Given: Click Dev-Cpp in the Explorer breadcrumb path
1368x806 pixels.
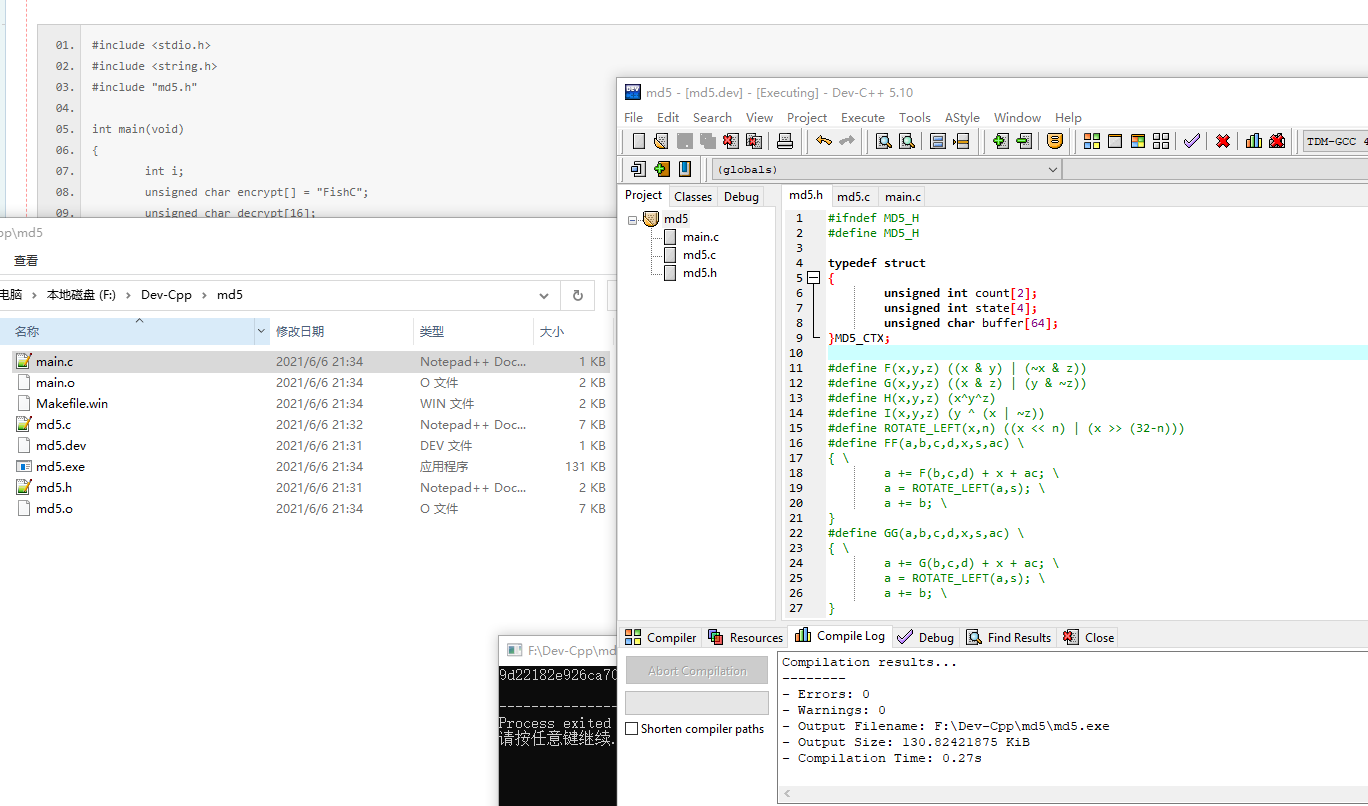Looking at the screenshot, I should [166, 295].
